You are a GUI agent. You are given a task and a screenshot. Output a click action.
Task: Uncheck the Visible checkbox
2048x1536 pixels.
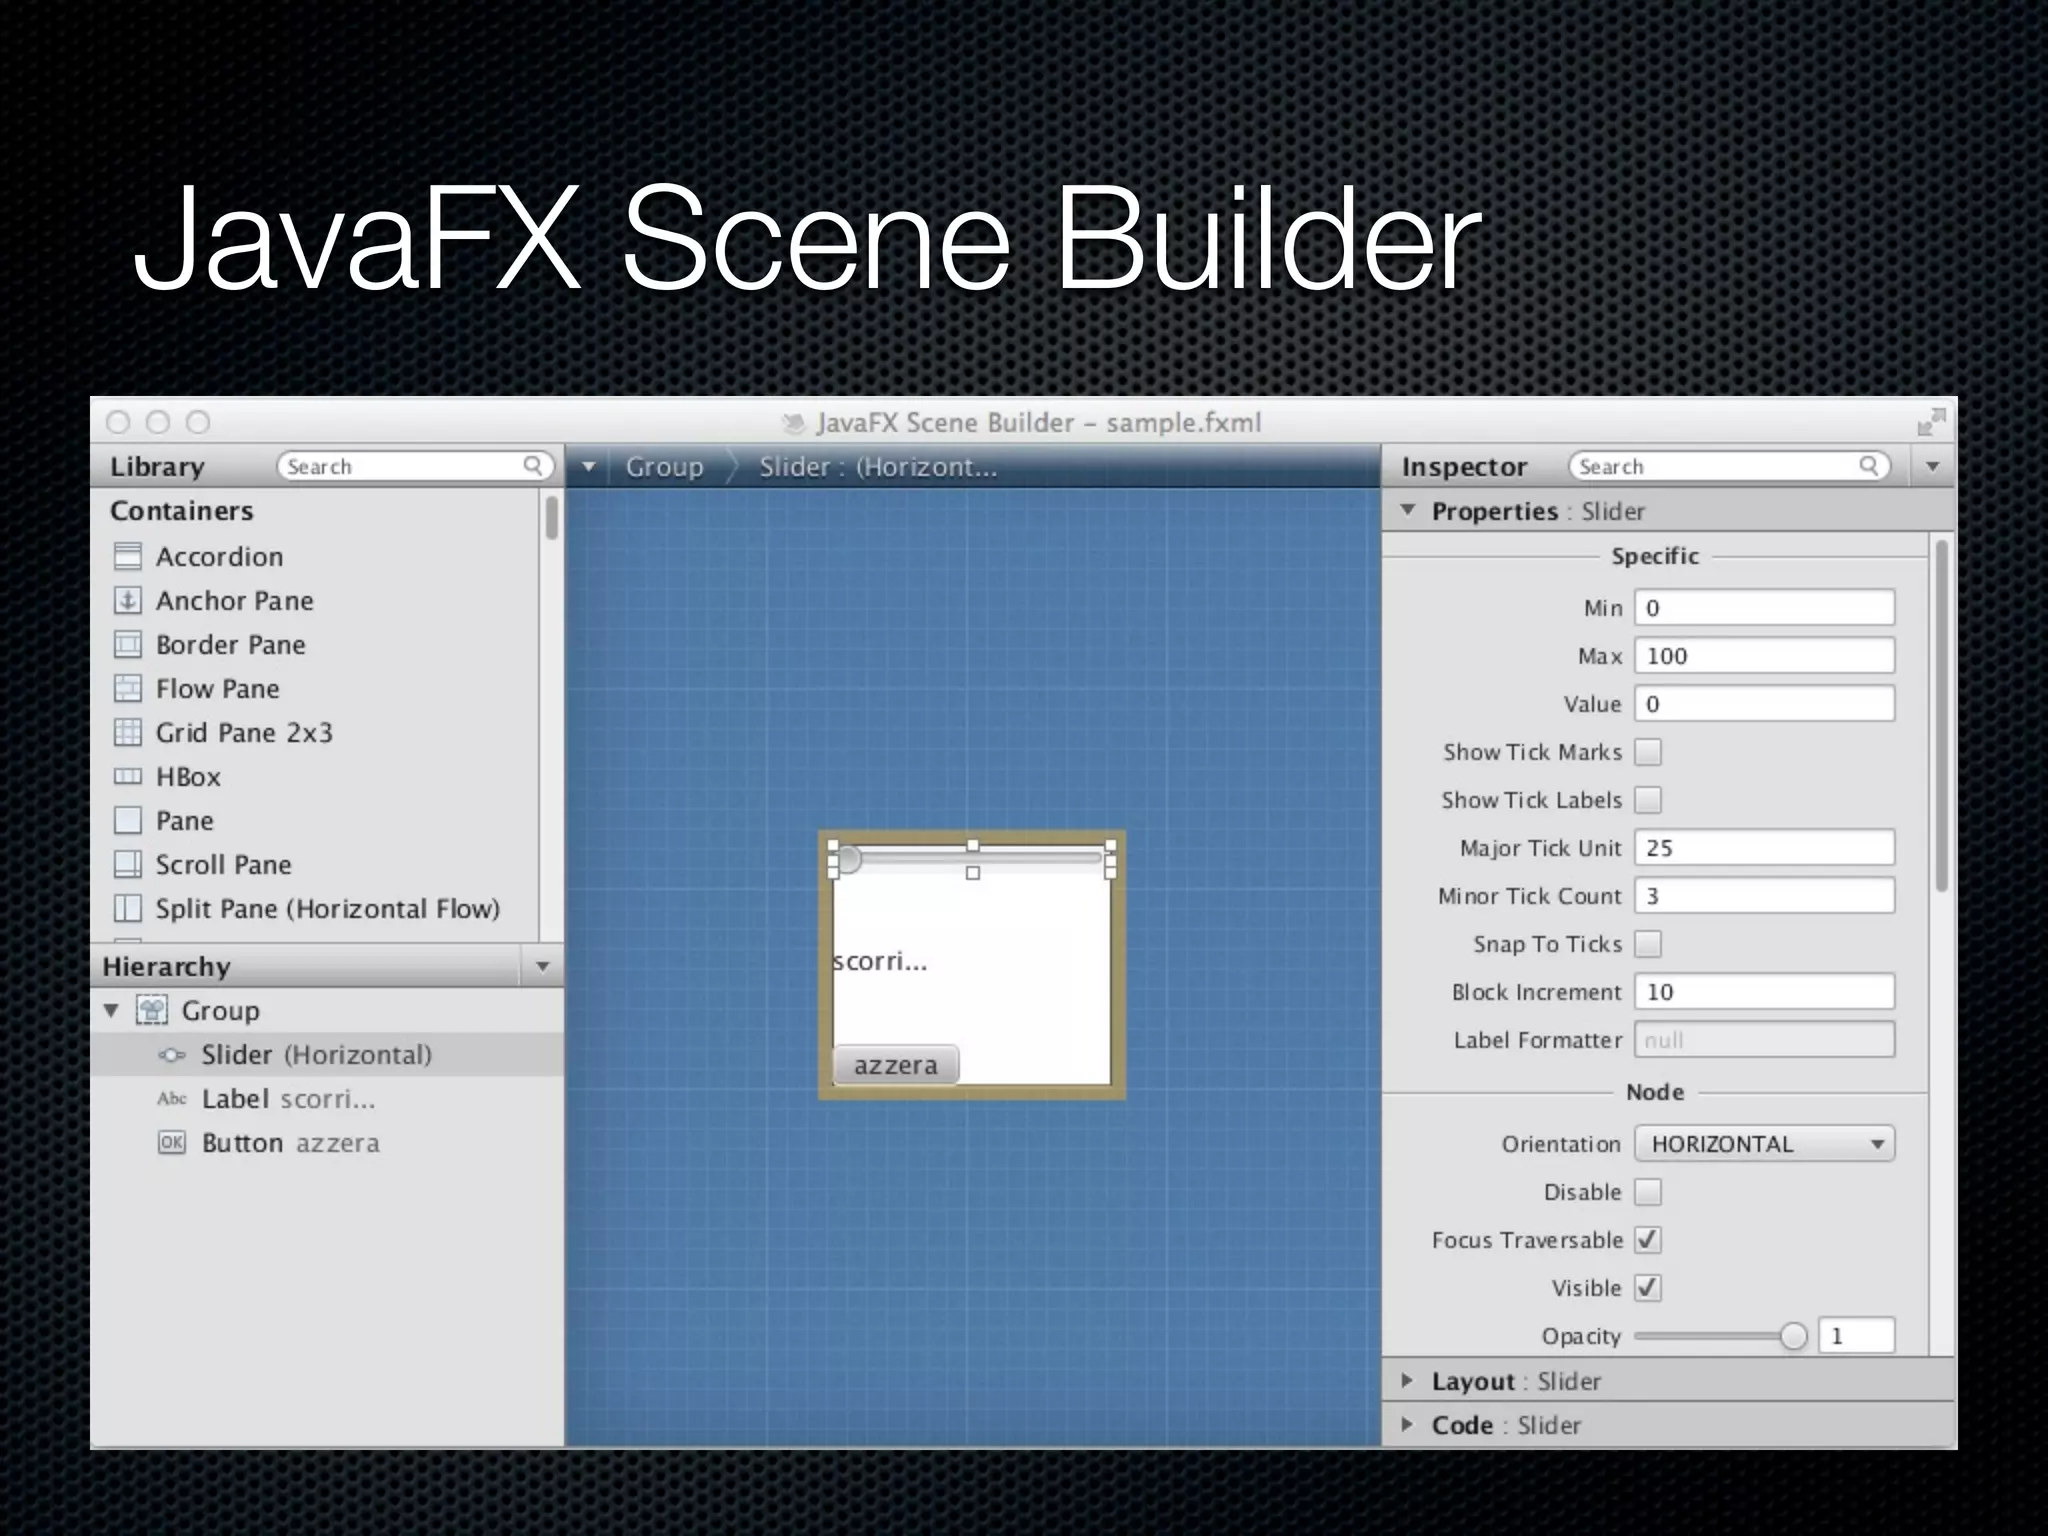click(x=1648, y=1288)
